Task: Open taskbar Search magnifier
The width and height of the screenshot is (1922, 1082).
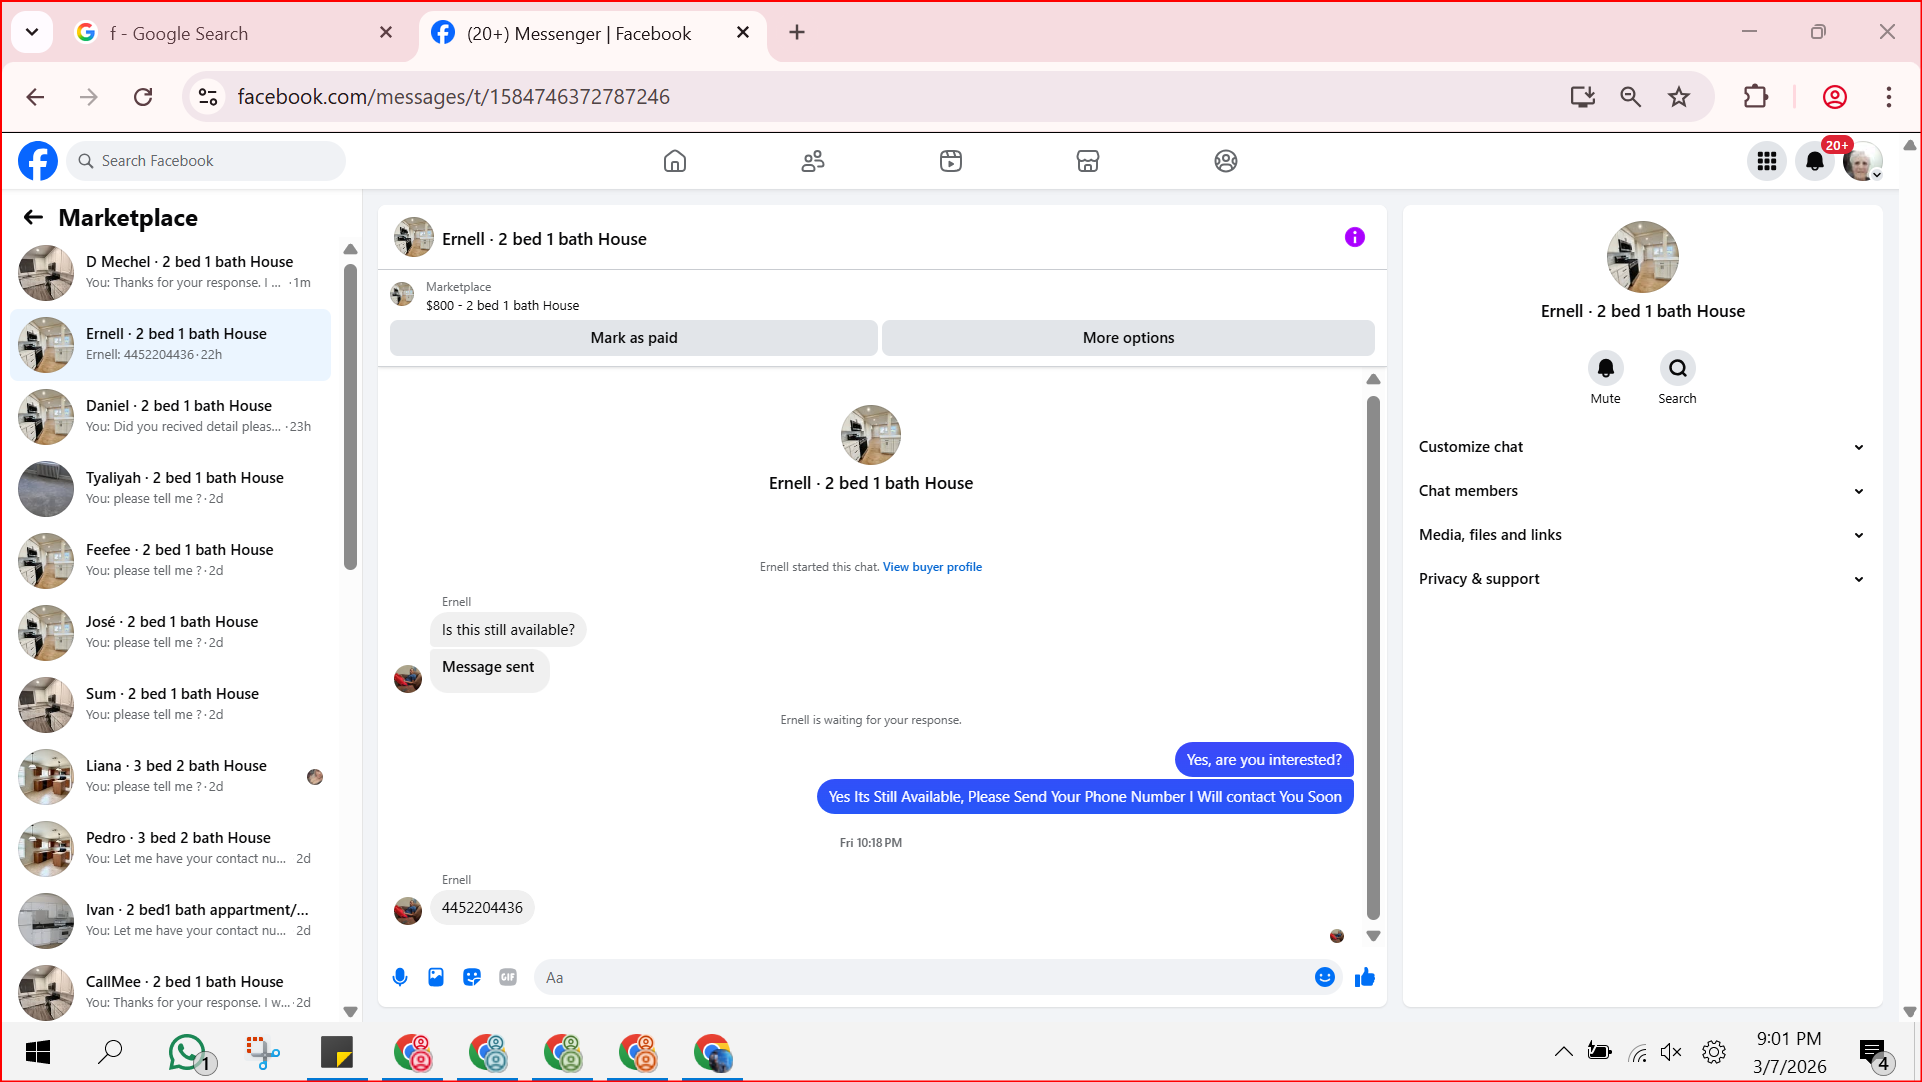Action: point(110,1052)
